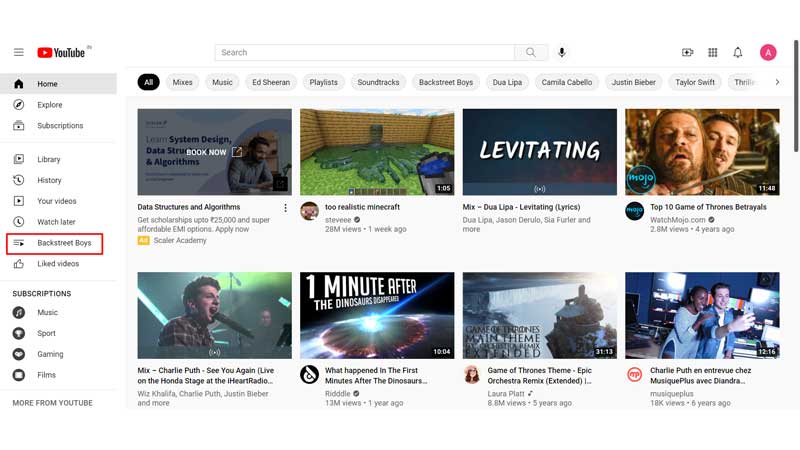This screenshot has height=450, width=800.
Task: Play Game of Thrones Betrayals thumbnail
Action: [702, 152]
